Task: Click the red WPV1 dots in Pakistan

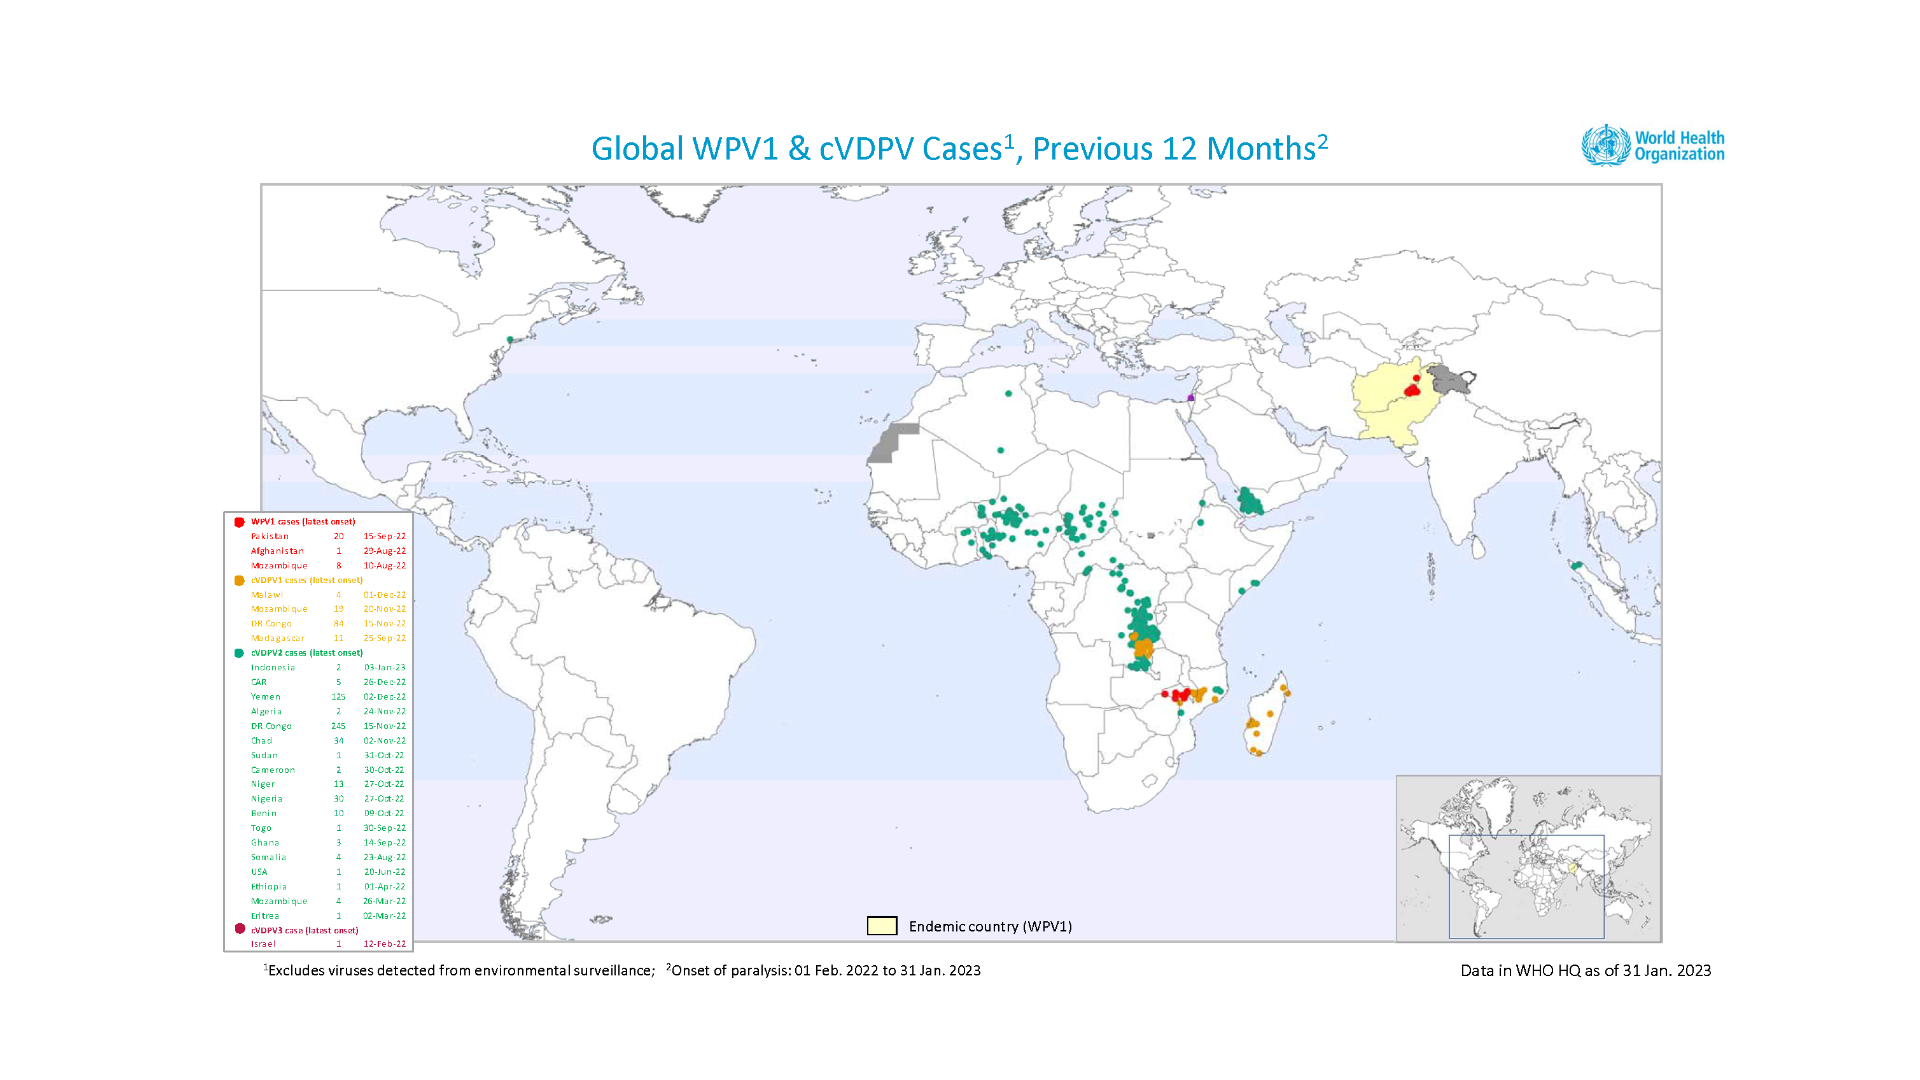Action: tap(1413, 389)
